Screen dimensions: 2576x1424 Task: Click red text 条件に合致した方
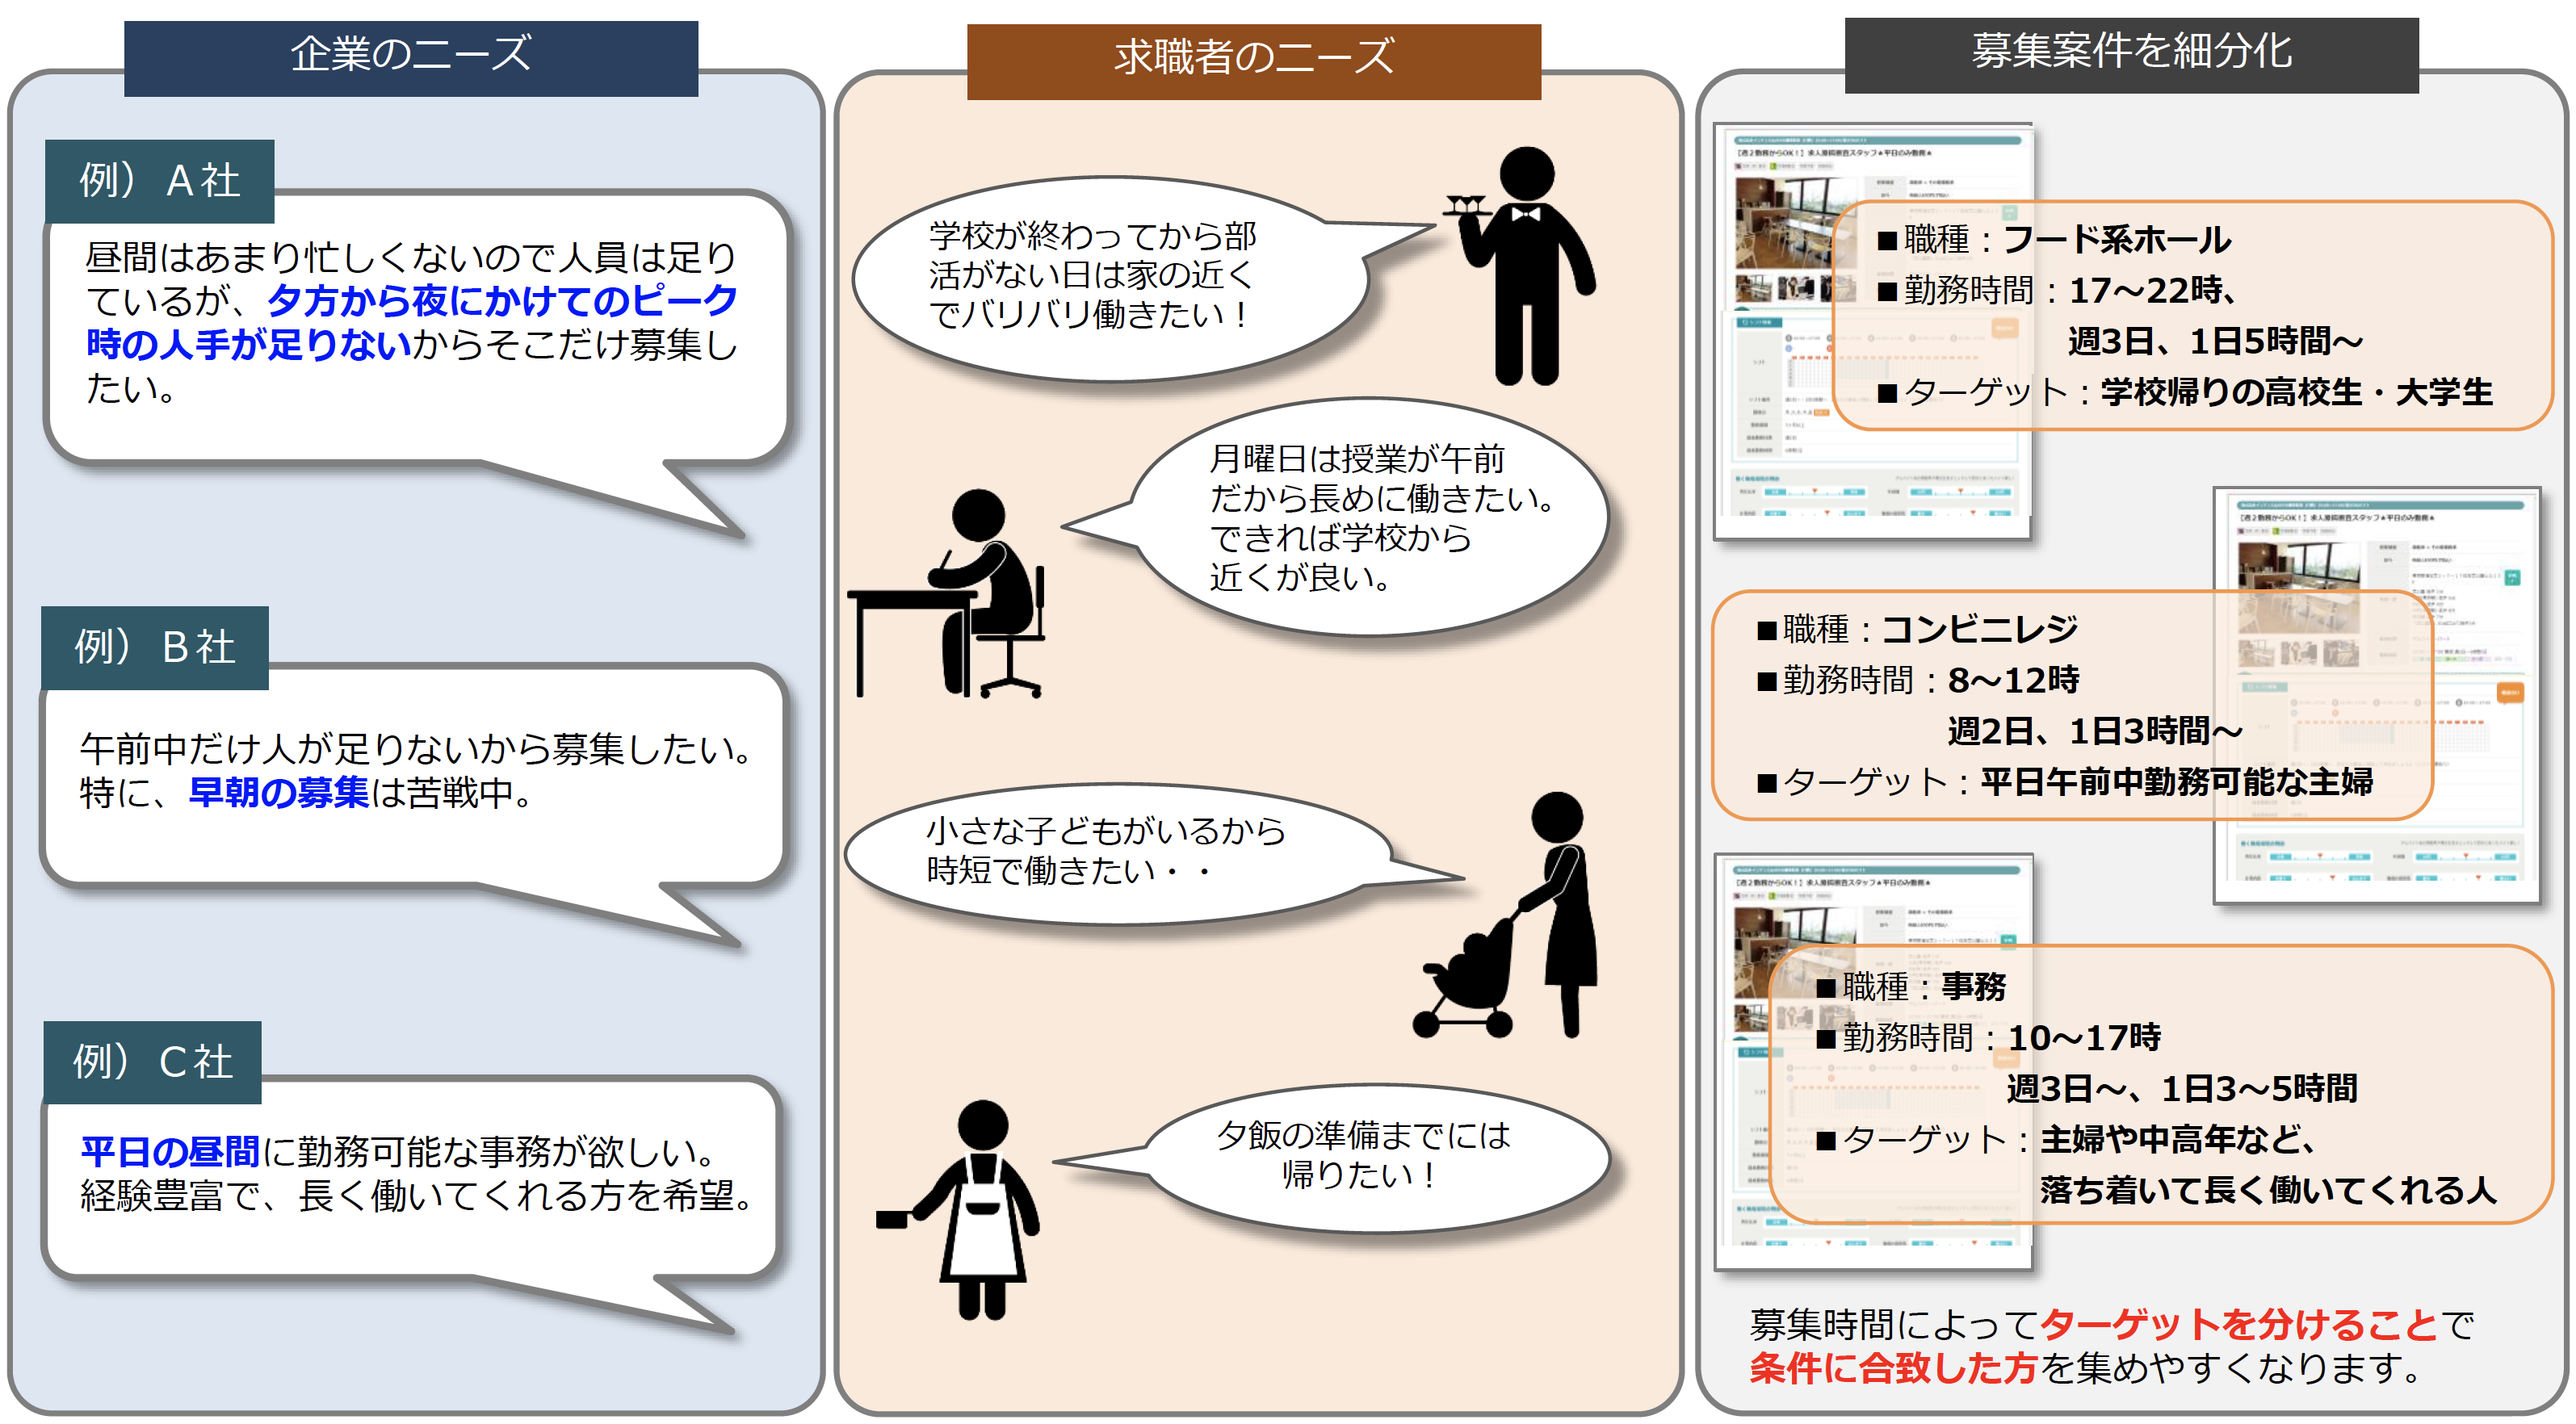coord(1894,1368)
